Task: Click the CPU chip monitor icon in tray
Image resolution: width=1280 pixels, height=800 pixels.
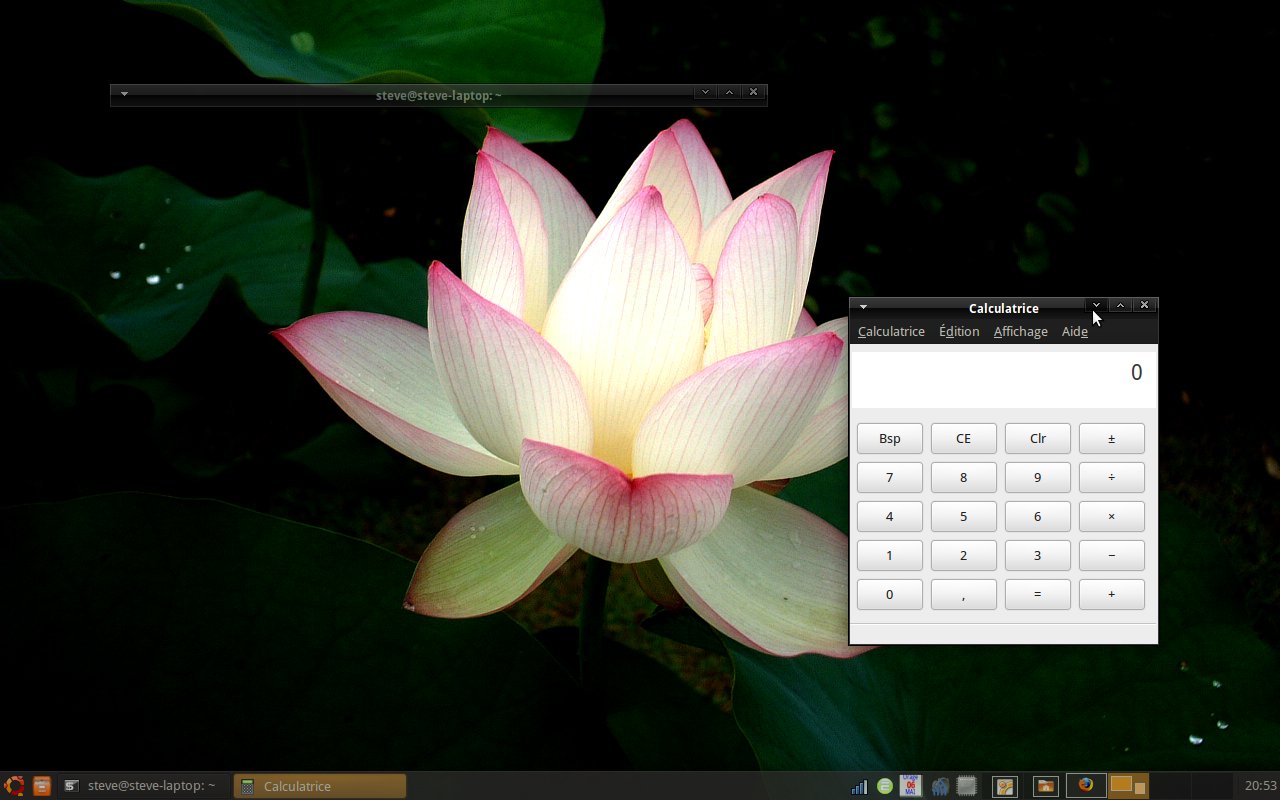Action: [966, 786]
